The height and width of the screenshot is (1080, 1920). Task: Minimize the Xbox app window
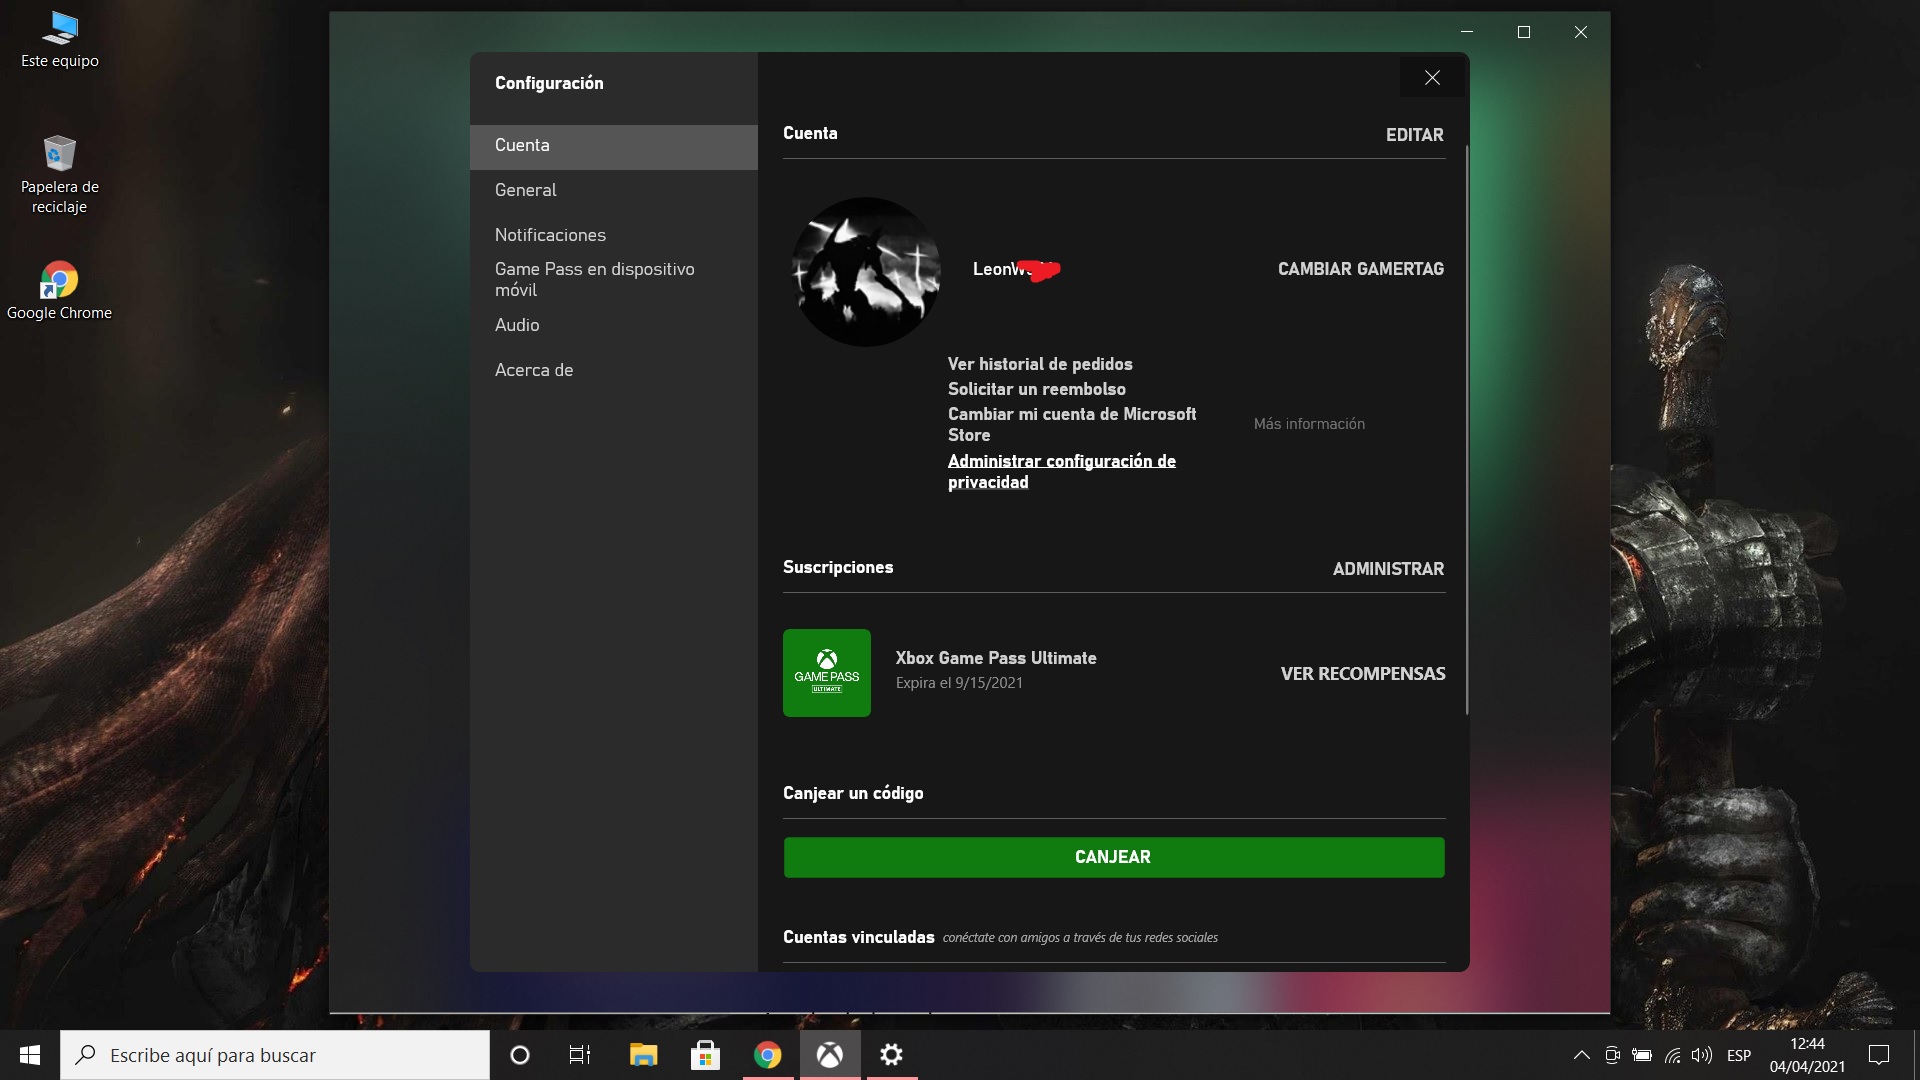1467,32
